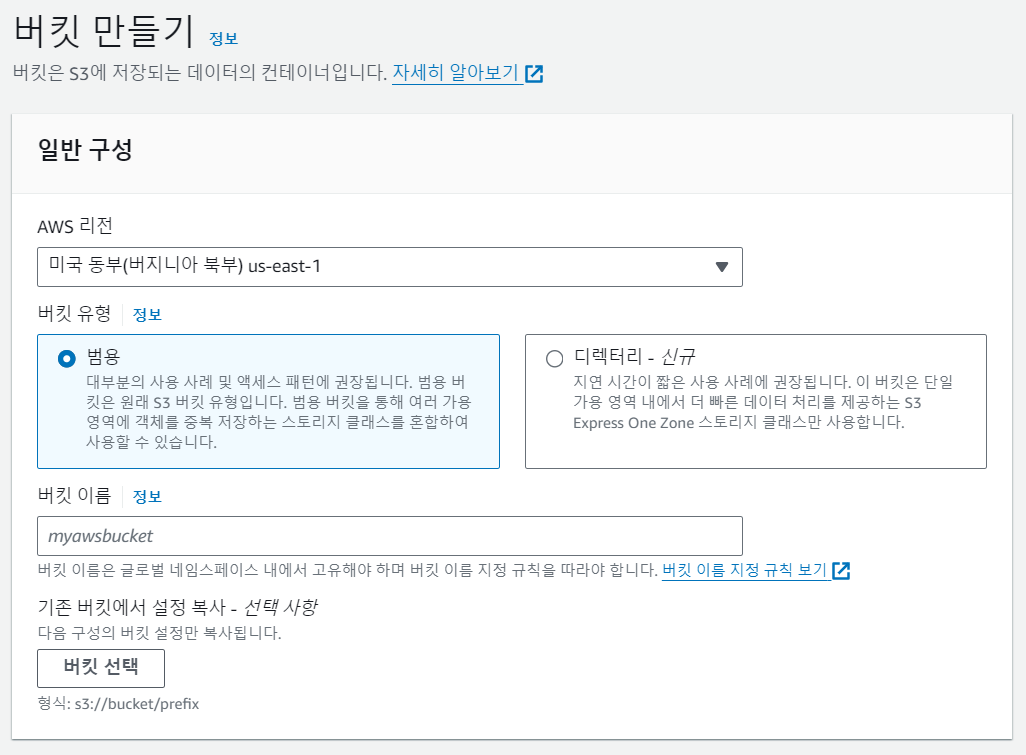The image size is (1026, 755).
Task: Open 정보 link next to 버킷 만들기
Action: point(223,39)
